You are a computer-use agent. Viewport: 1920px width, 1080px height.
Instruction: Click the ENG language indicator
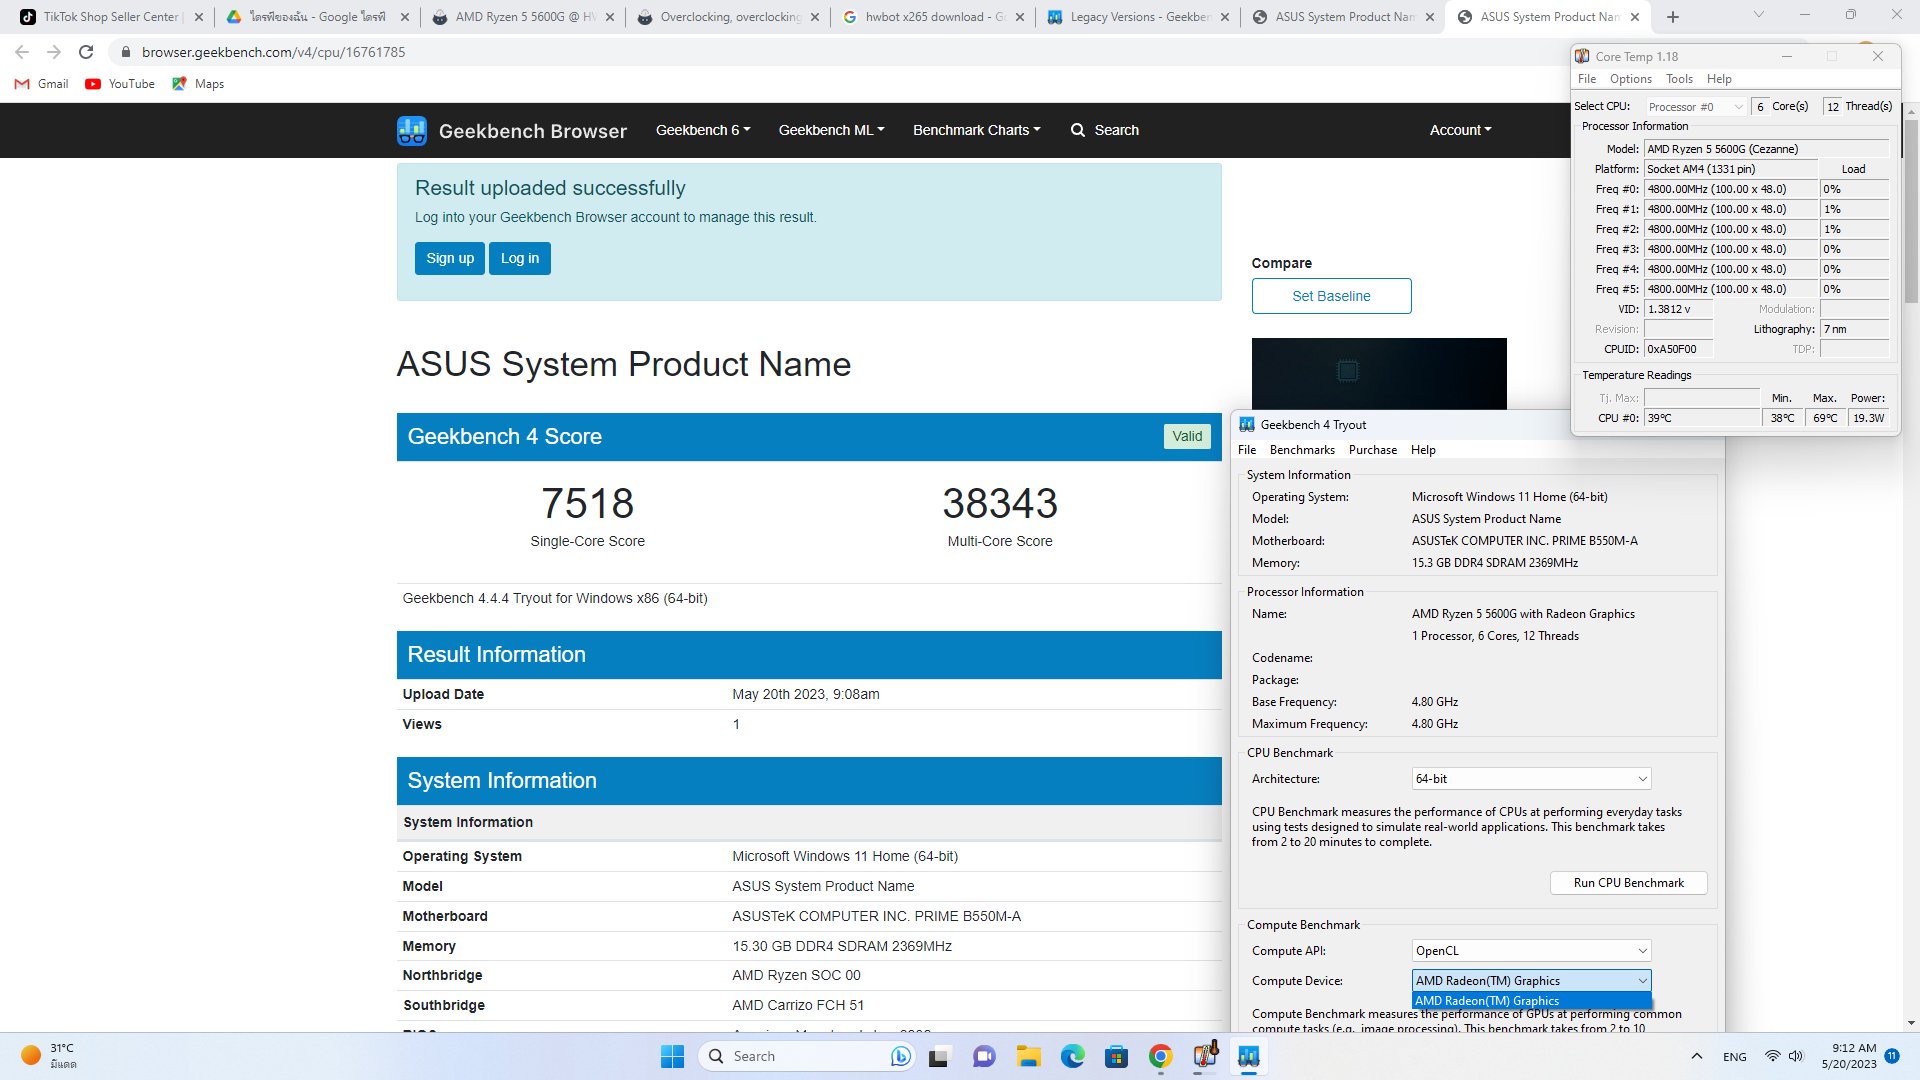tap(1735, 1057)
